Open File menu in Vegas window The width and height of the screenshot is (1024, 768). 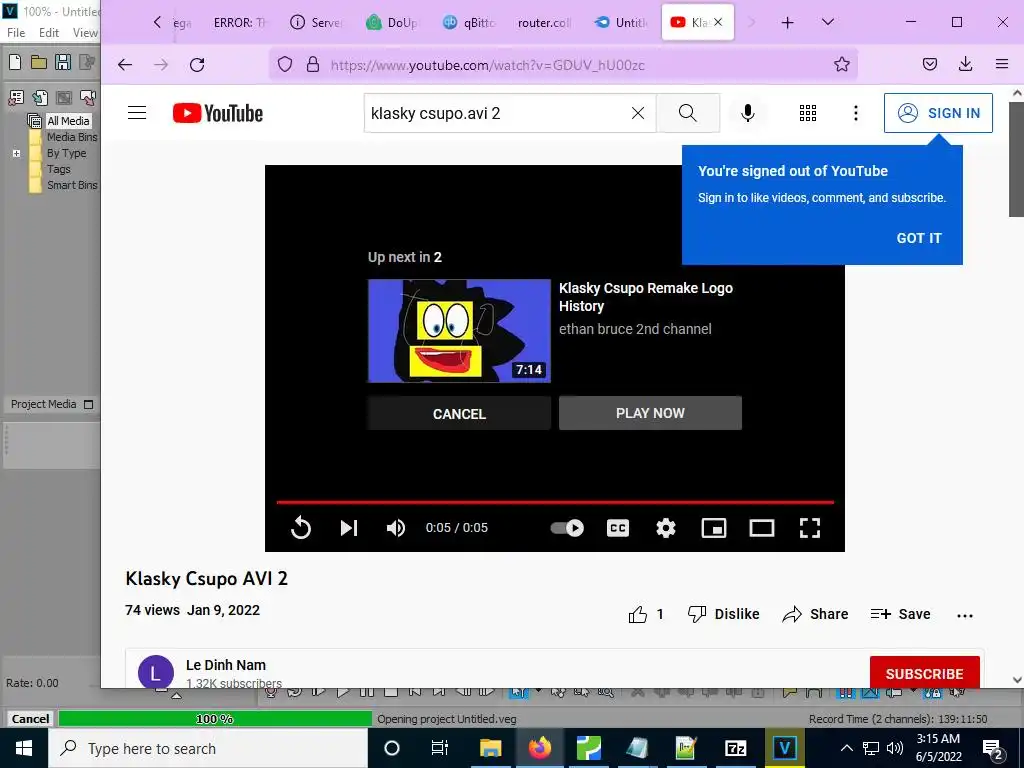(x=16, y=33)
